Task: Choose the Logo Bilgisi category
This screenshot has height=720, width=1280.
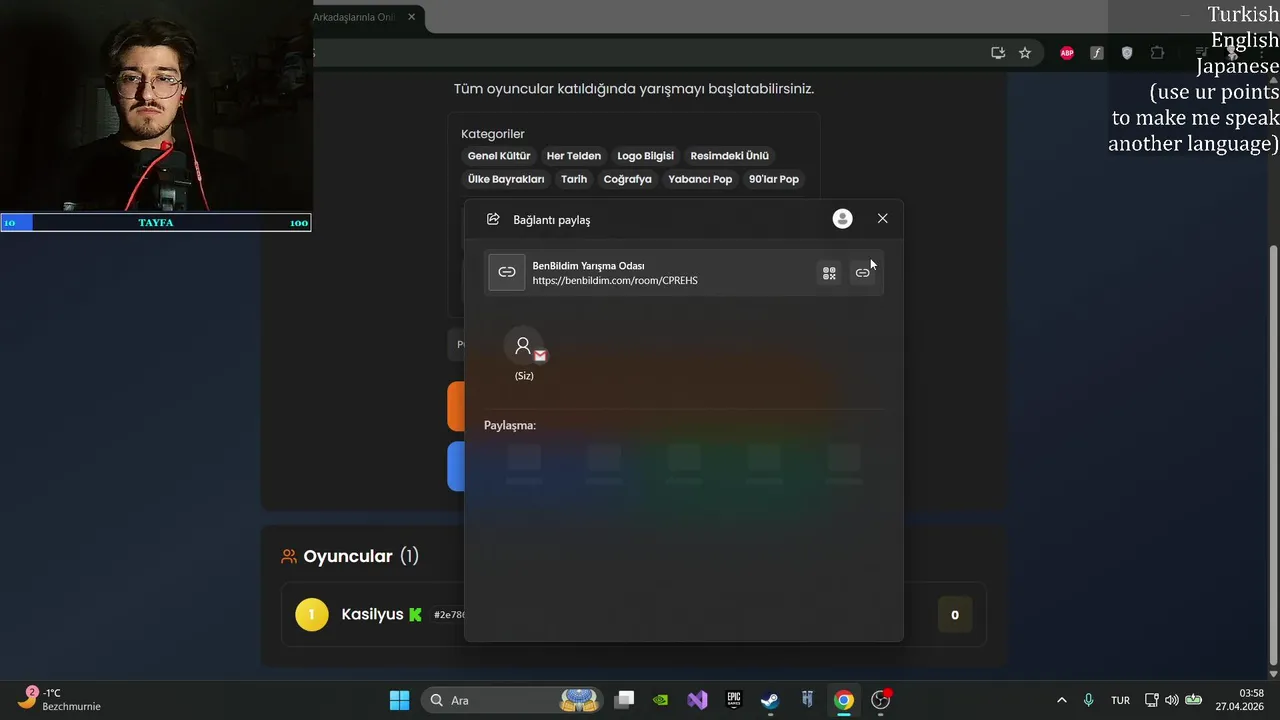Action: pyautogui.click(x=646, y=156)
